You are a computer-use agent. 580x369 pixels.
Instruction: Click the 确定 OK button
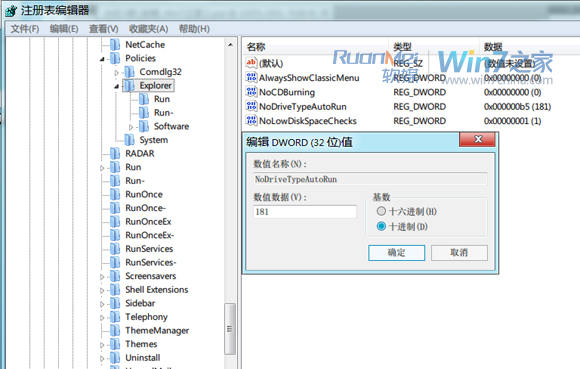tap(397, 253)
